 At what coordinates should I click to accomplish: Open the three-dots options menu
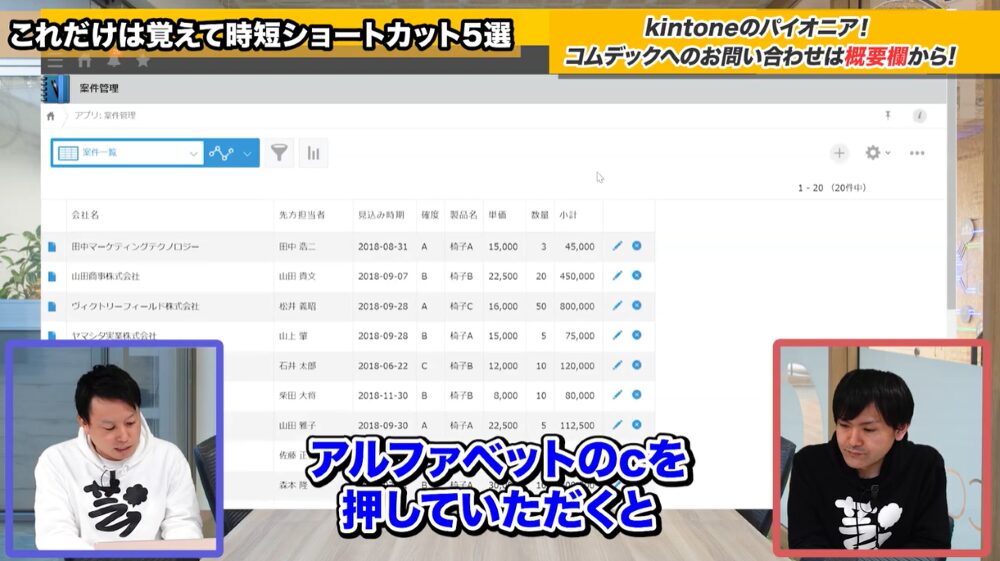[917, 153]
